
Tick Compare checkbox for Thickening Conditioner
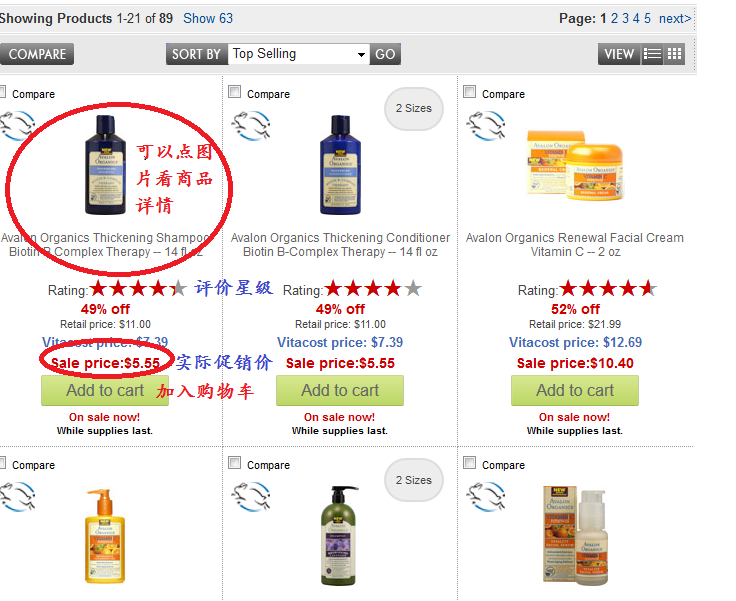click(234, 92)
